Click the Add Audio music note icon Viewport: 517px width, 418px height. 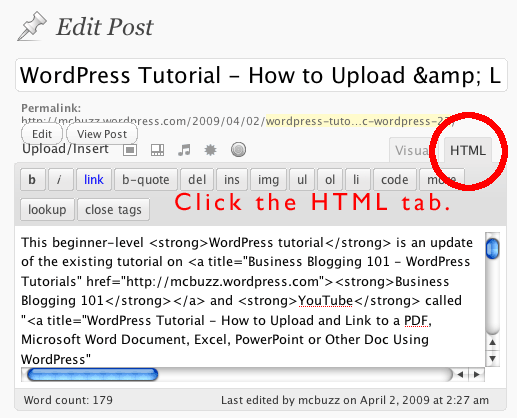184,150
